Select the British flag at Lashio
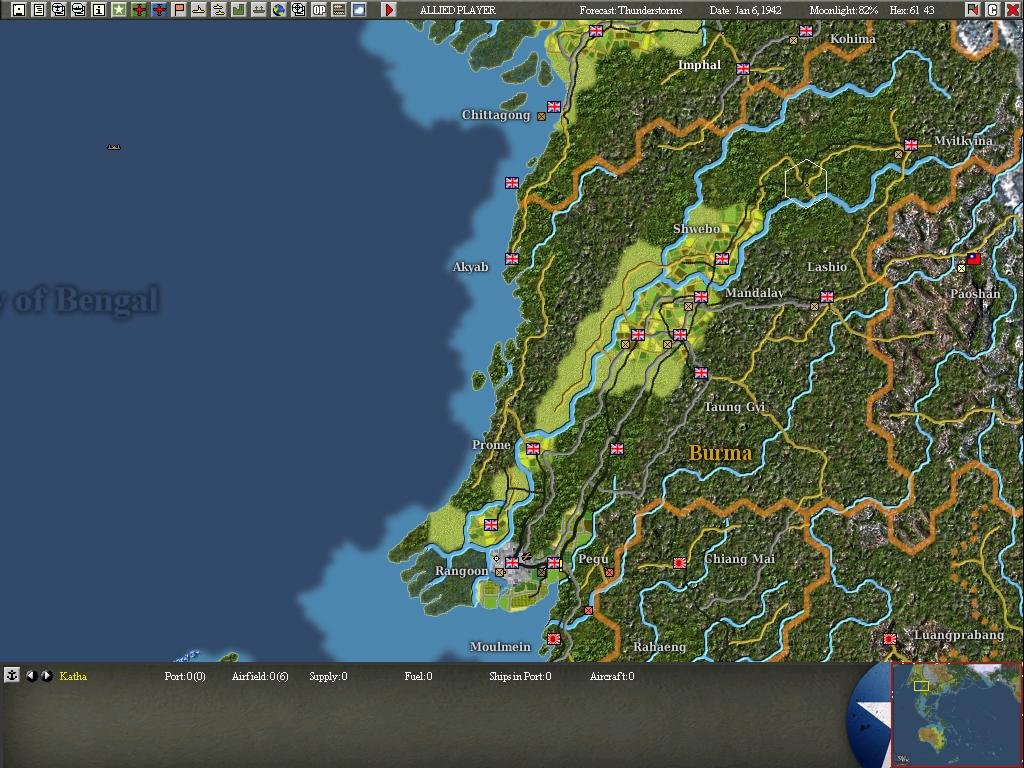Image resolution: width=1024 pixels, height=768 pixels. 827,296
